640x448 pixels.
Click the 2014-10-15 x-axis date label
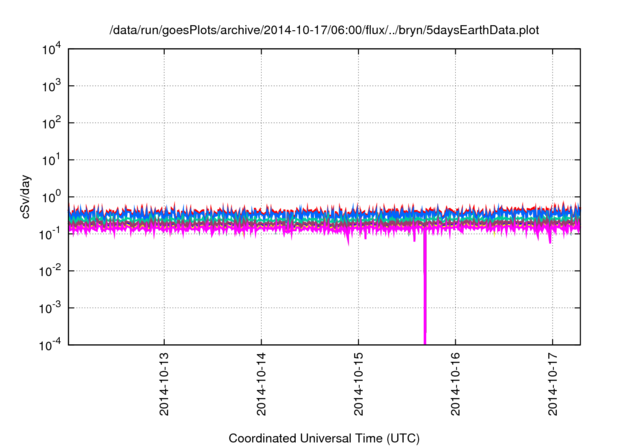coord(358,384)
